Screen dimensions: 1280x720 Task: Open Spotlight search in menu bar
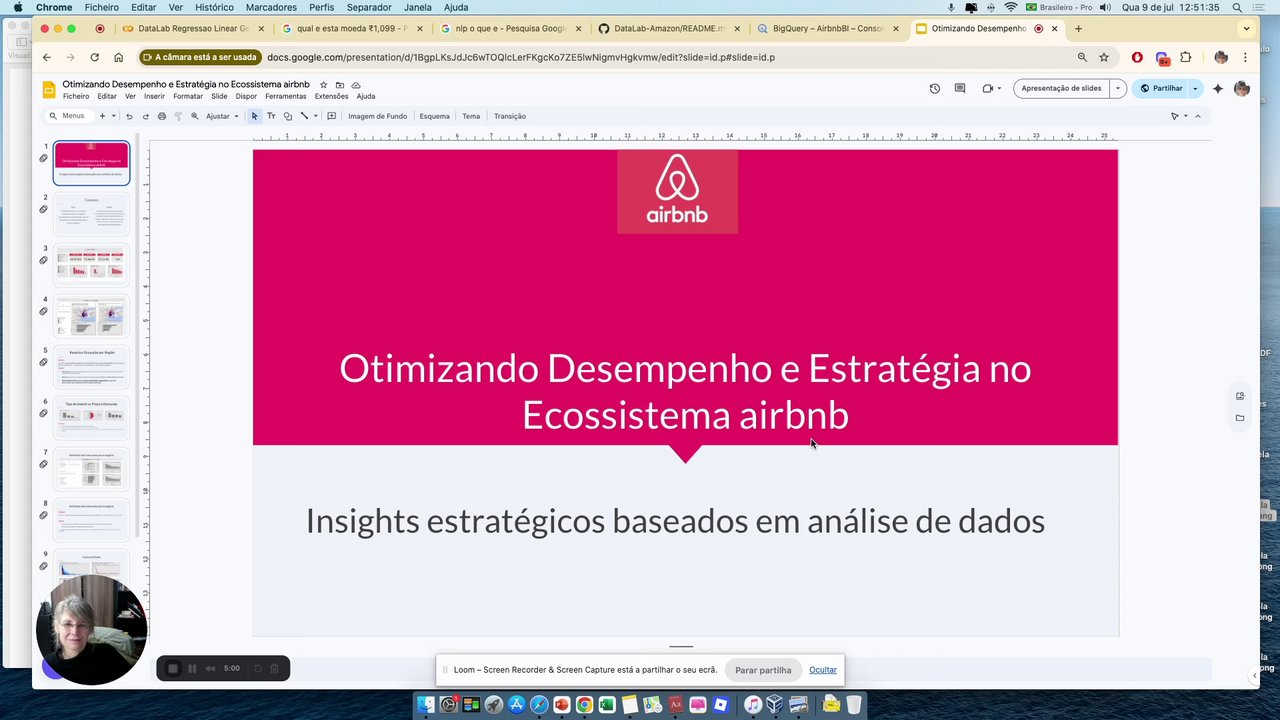pos(1237,7)
